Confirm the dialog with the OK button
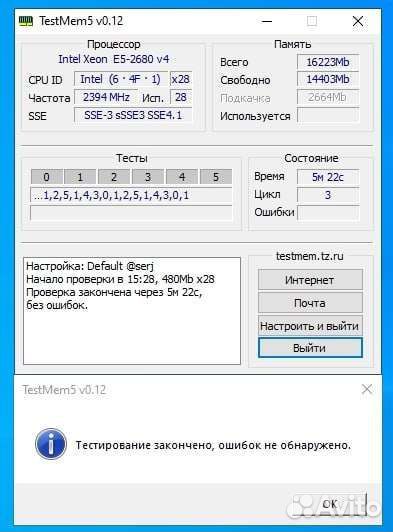Image resolution: width=393 pixels, height=532 pixels. point(329,504)
